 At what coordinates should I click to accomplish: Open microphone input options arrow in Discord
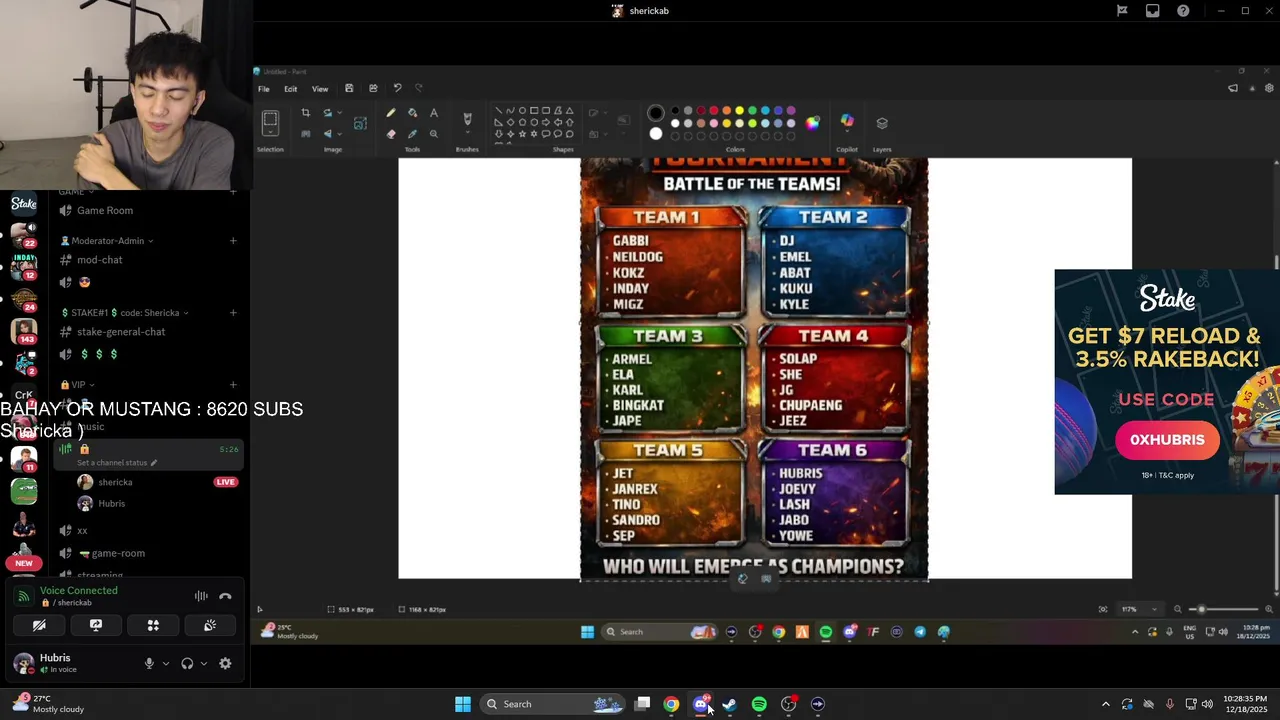[166, 663]
